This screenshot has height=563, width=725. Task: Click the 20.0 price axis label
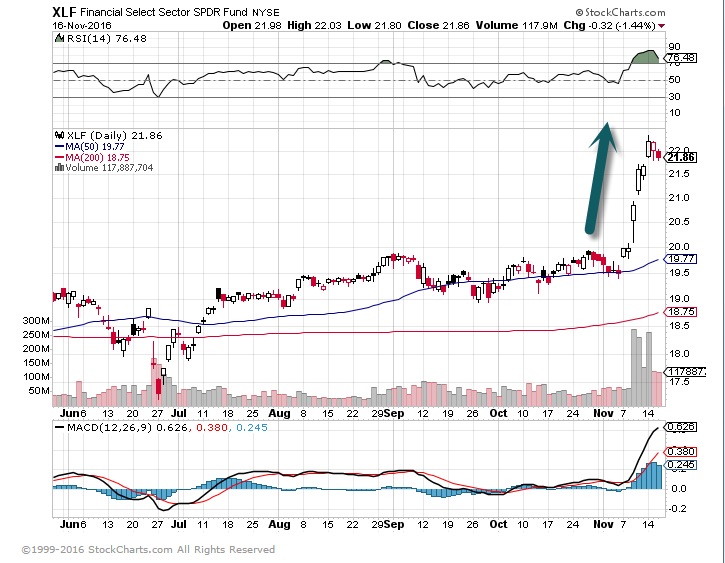(x=679, y=247)
